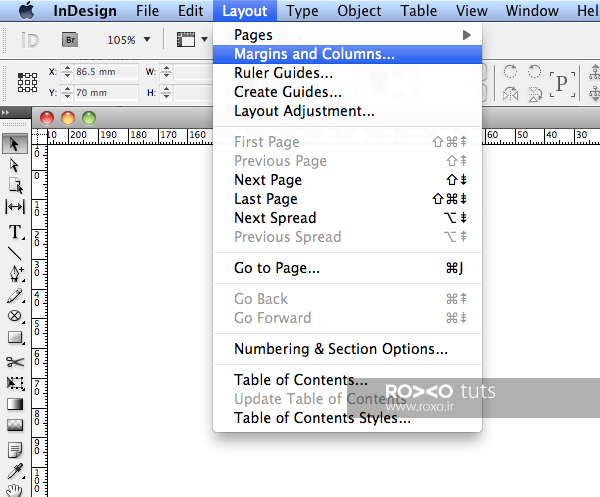Click the H height stepper
Viewport: 600px width, 497px height.
pyautogui.click(x=166, y=93)
